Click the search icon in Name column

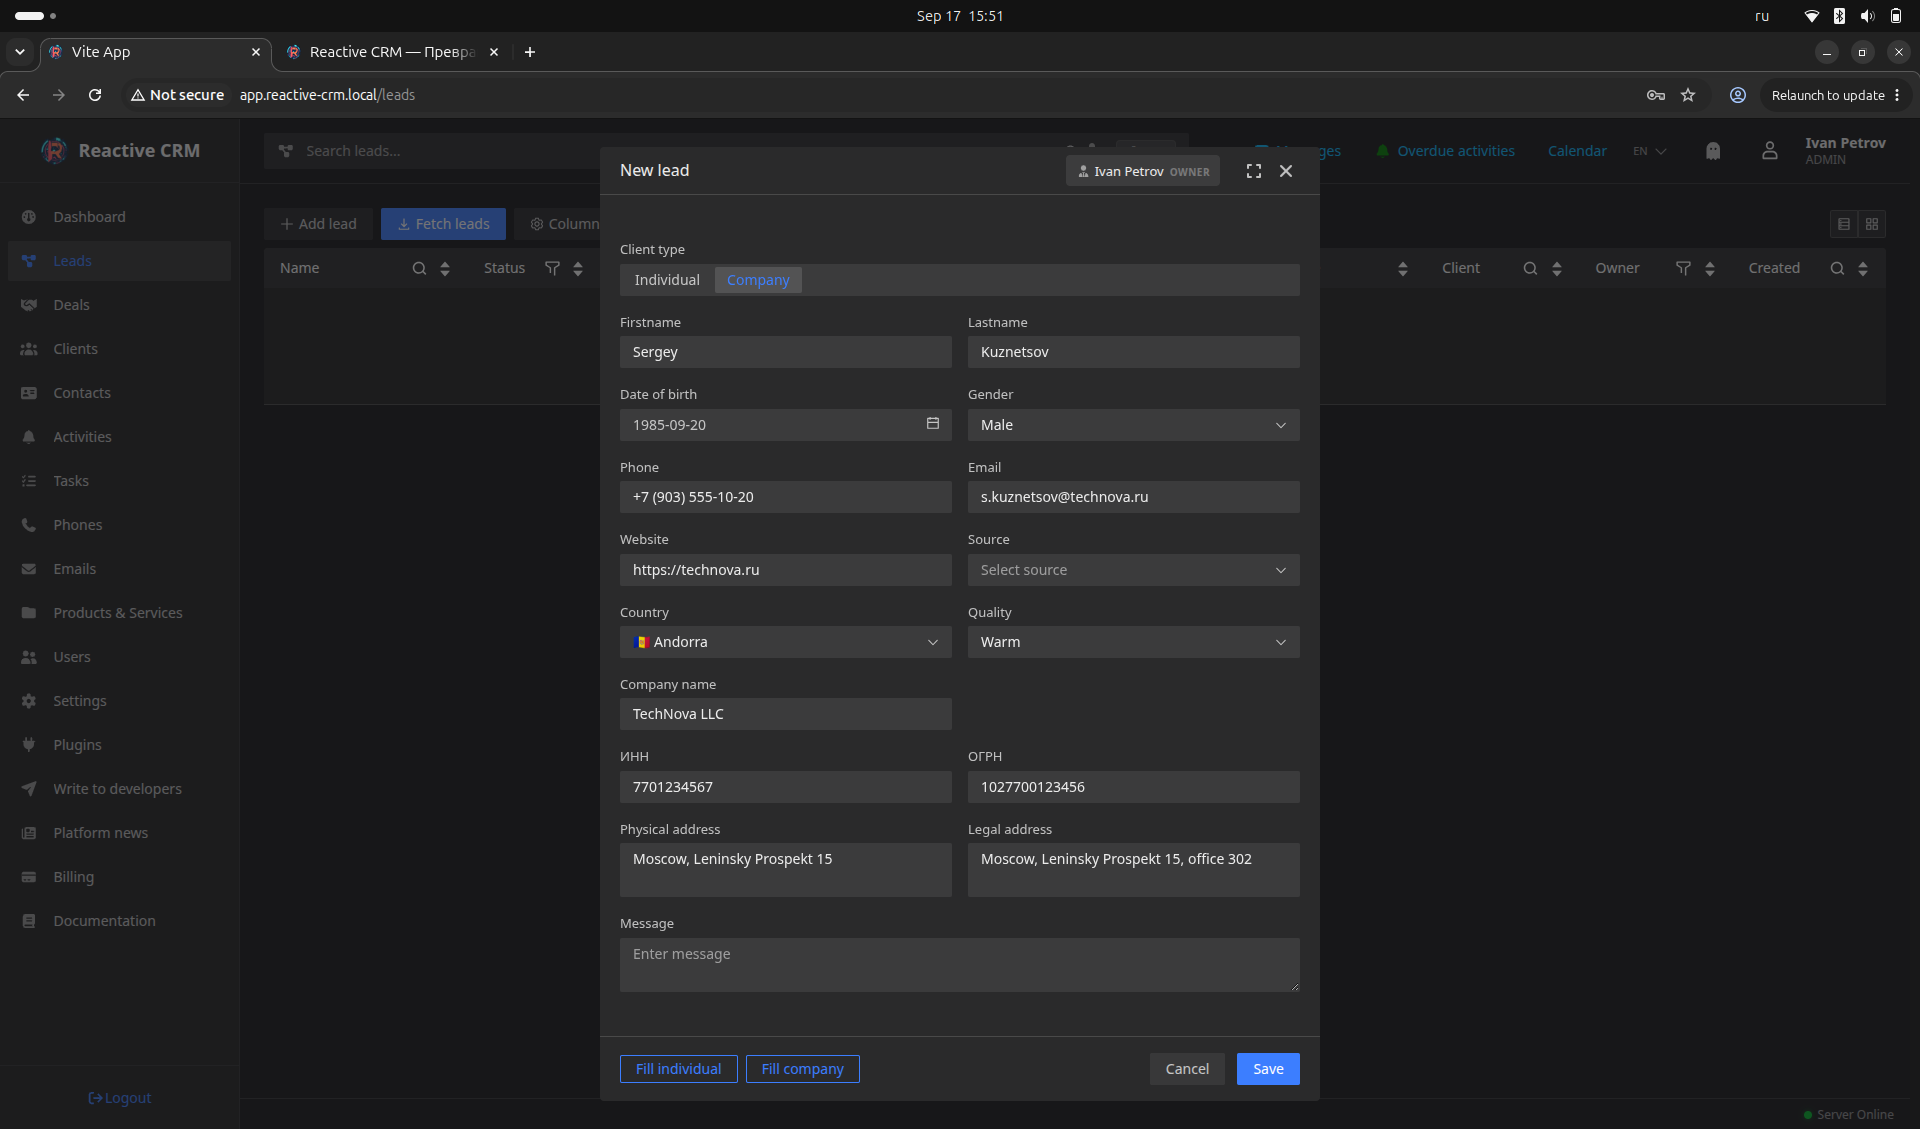(x=419, y=268)
